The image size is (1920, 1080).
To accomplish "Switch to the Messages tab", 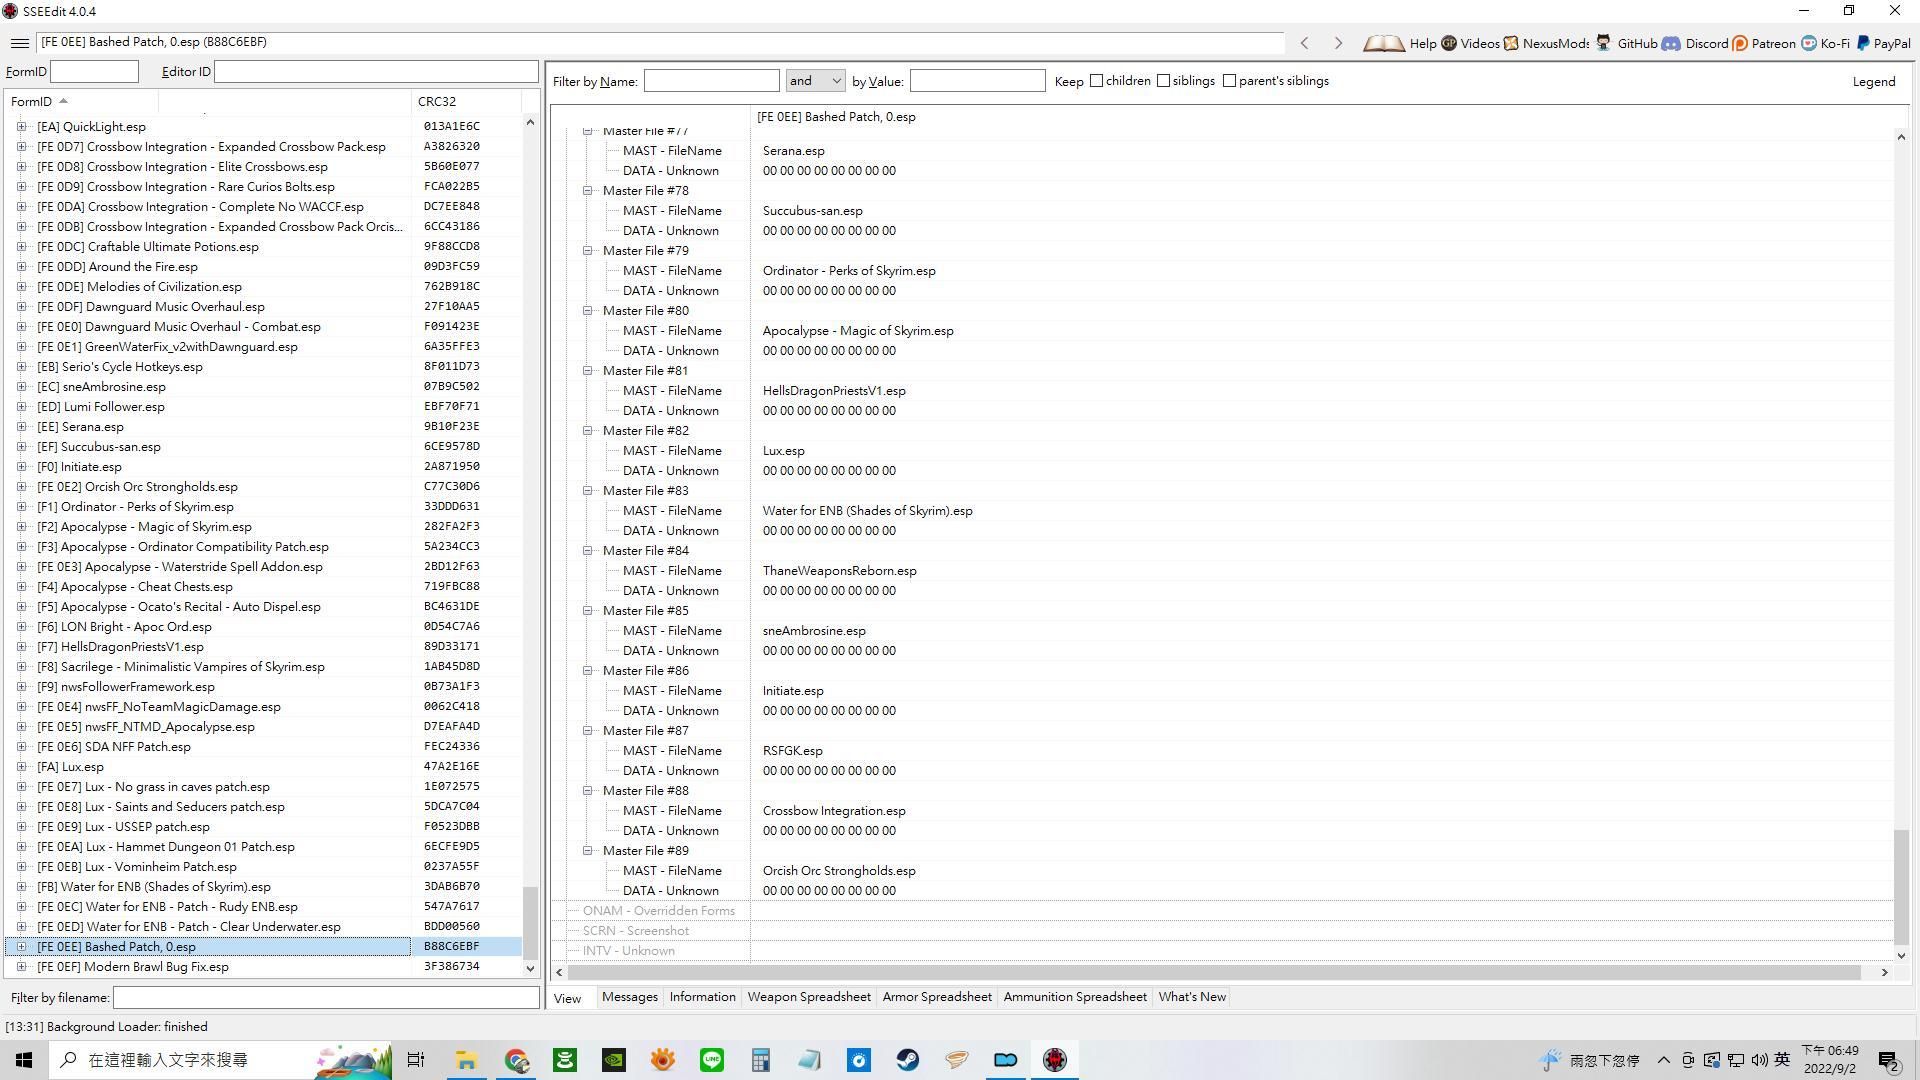I will (629, 997).
